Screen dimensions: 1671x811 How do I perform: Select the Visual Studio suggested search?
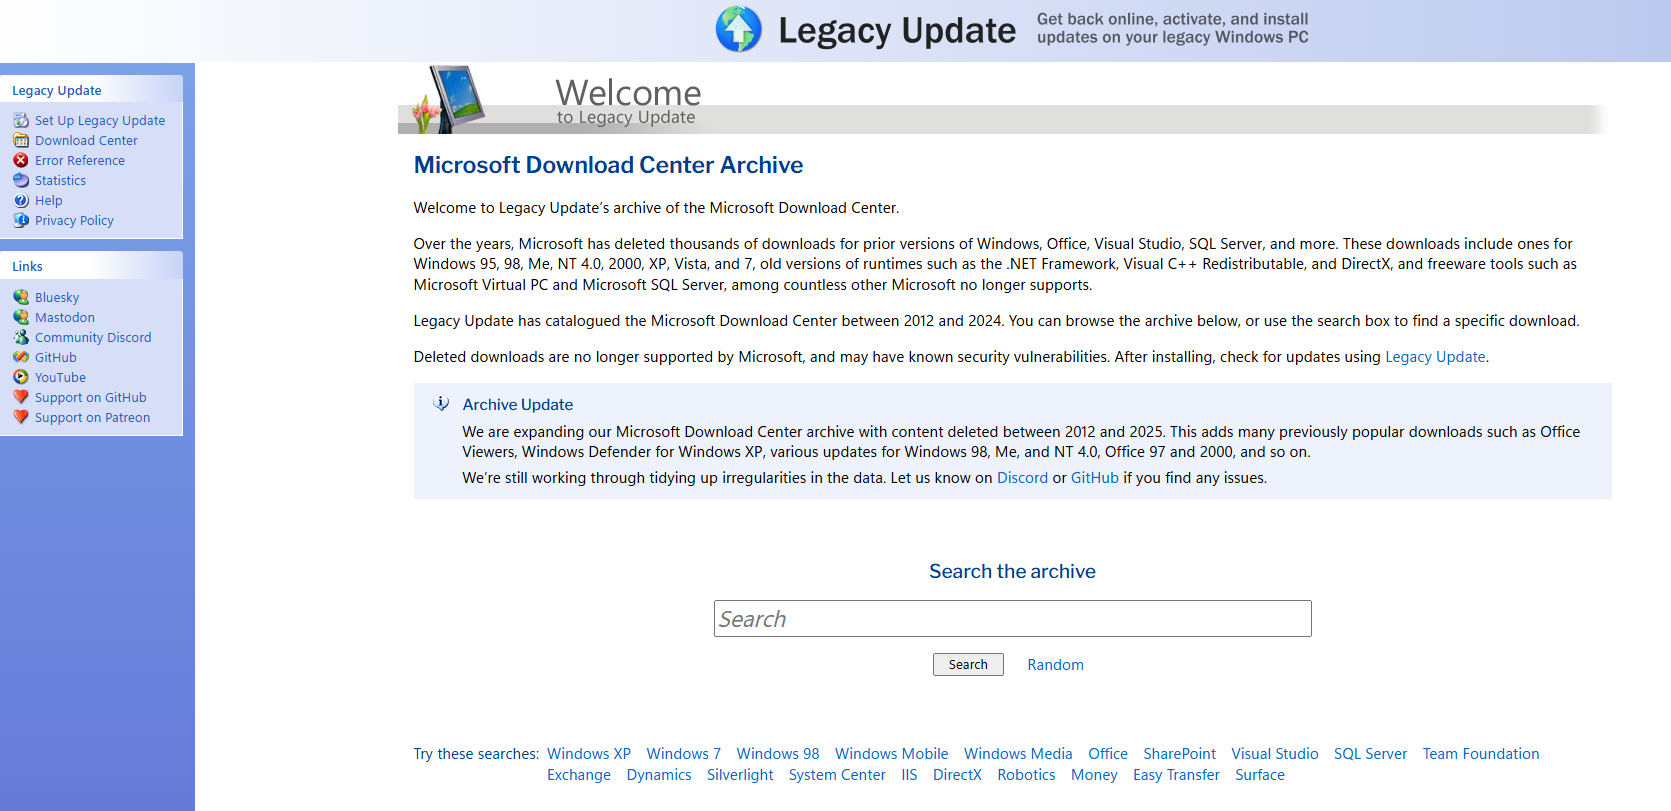[x=1274, y=754]
